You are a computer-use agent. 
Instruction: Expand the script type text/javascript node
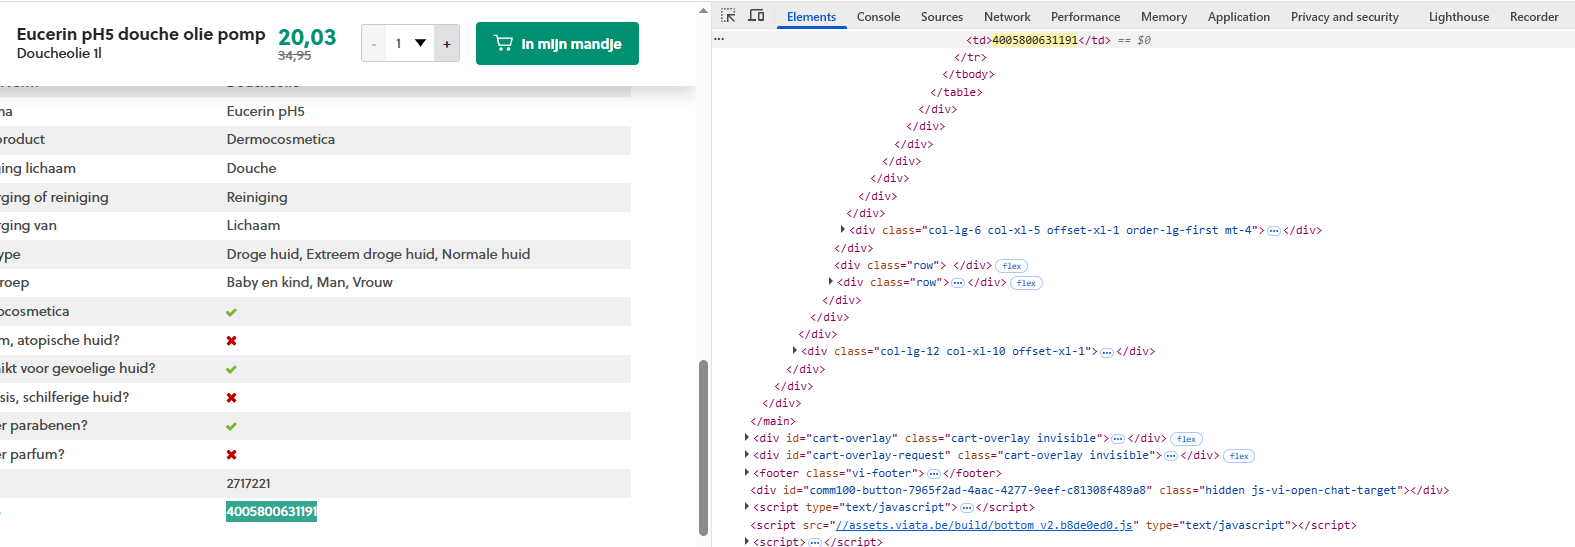[747, 507]
